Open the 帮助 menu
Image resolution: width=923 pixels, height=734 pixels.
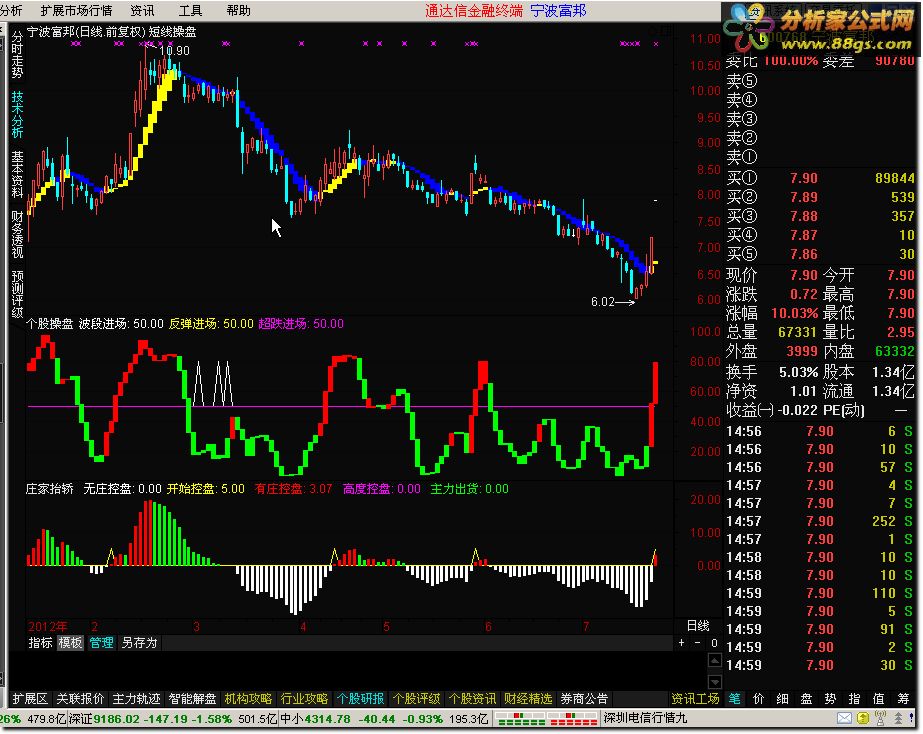pos(238,11)
